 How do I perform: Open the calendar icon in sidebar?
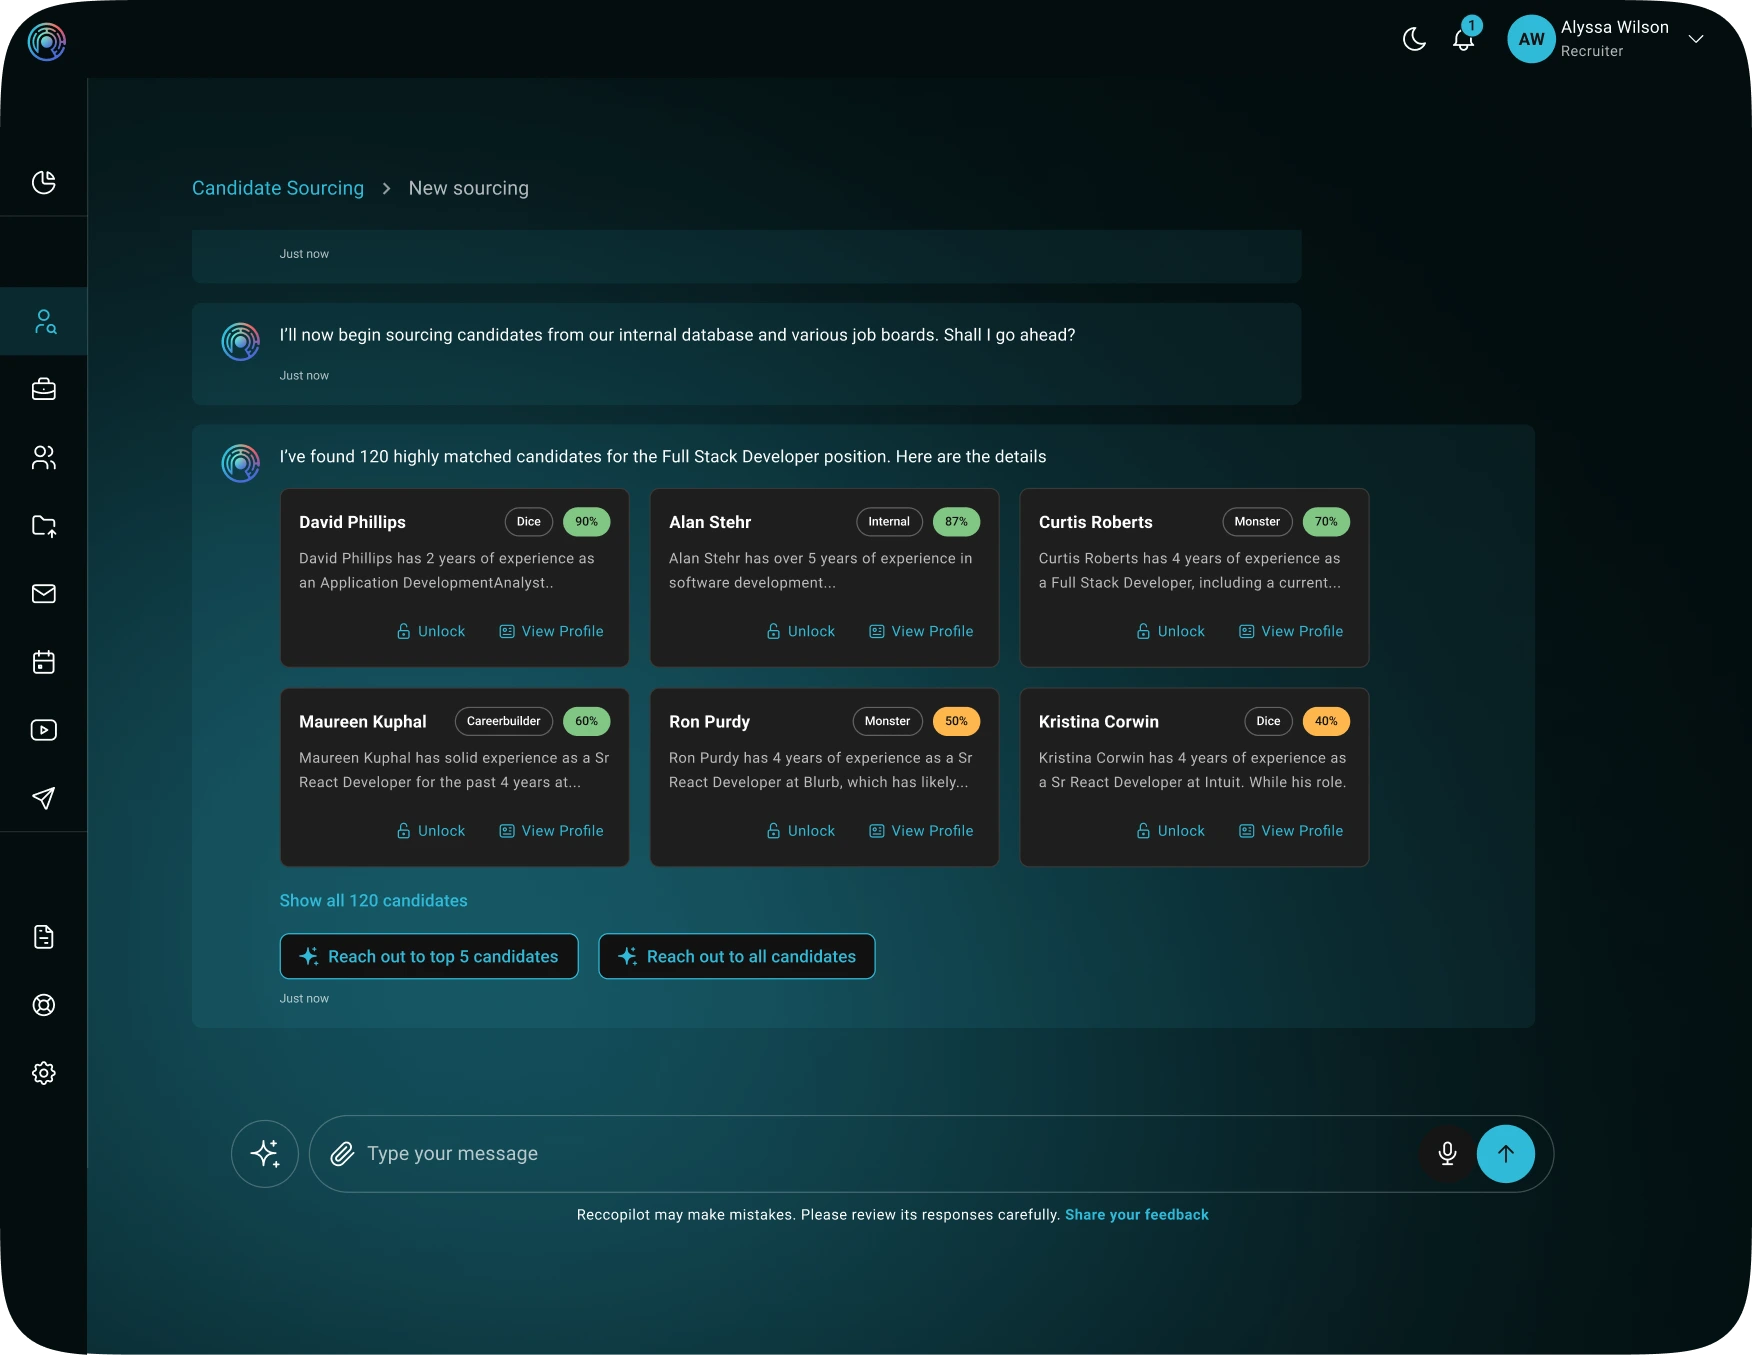[x=44, y=661]
